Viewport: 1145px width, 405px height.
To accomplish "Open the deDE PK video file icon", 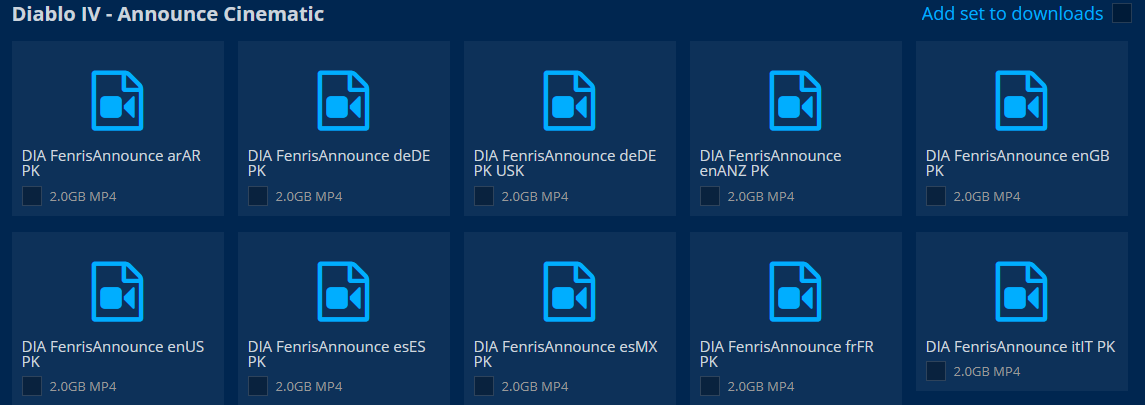I will click(343, 101).
